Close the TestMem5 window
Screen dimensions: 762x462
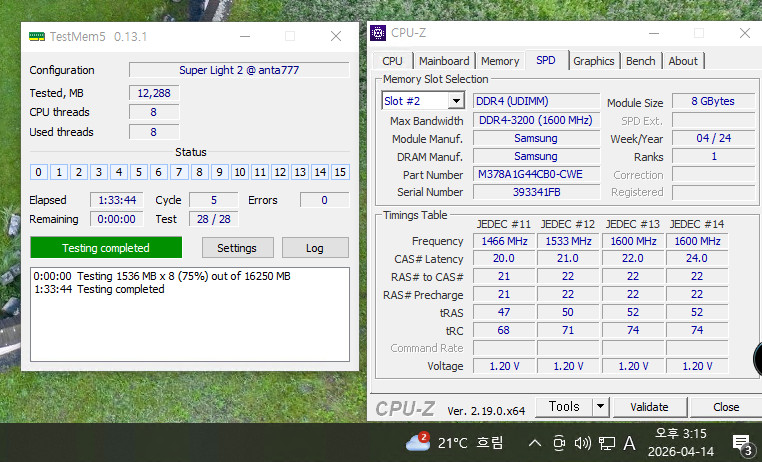pos(336,36)
